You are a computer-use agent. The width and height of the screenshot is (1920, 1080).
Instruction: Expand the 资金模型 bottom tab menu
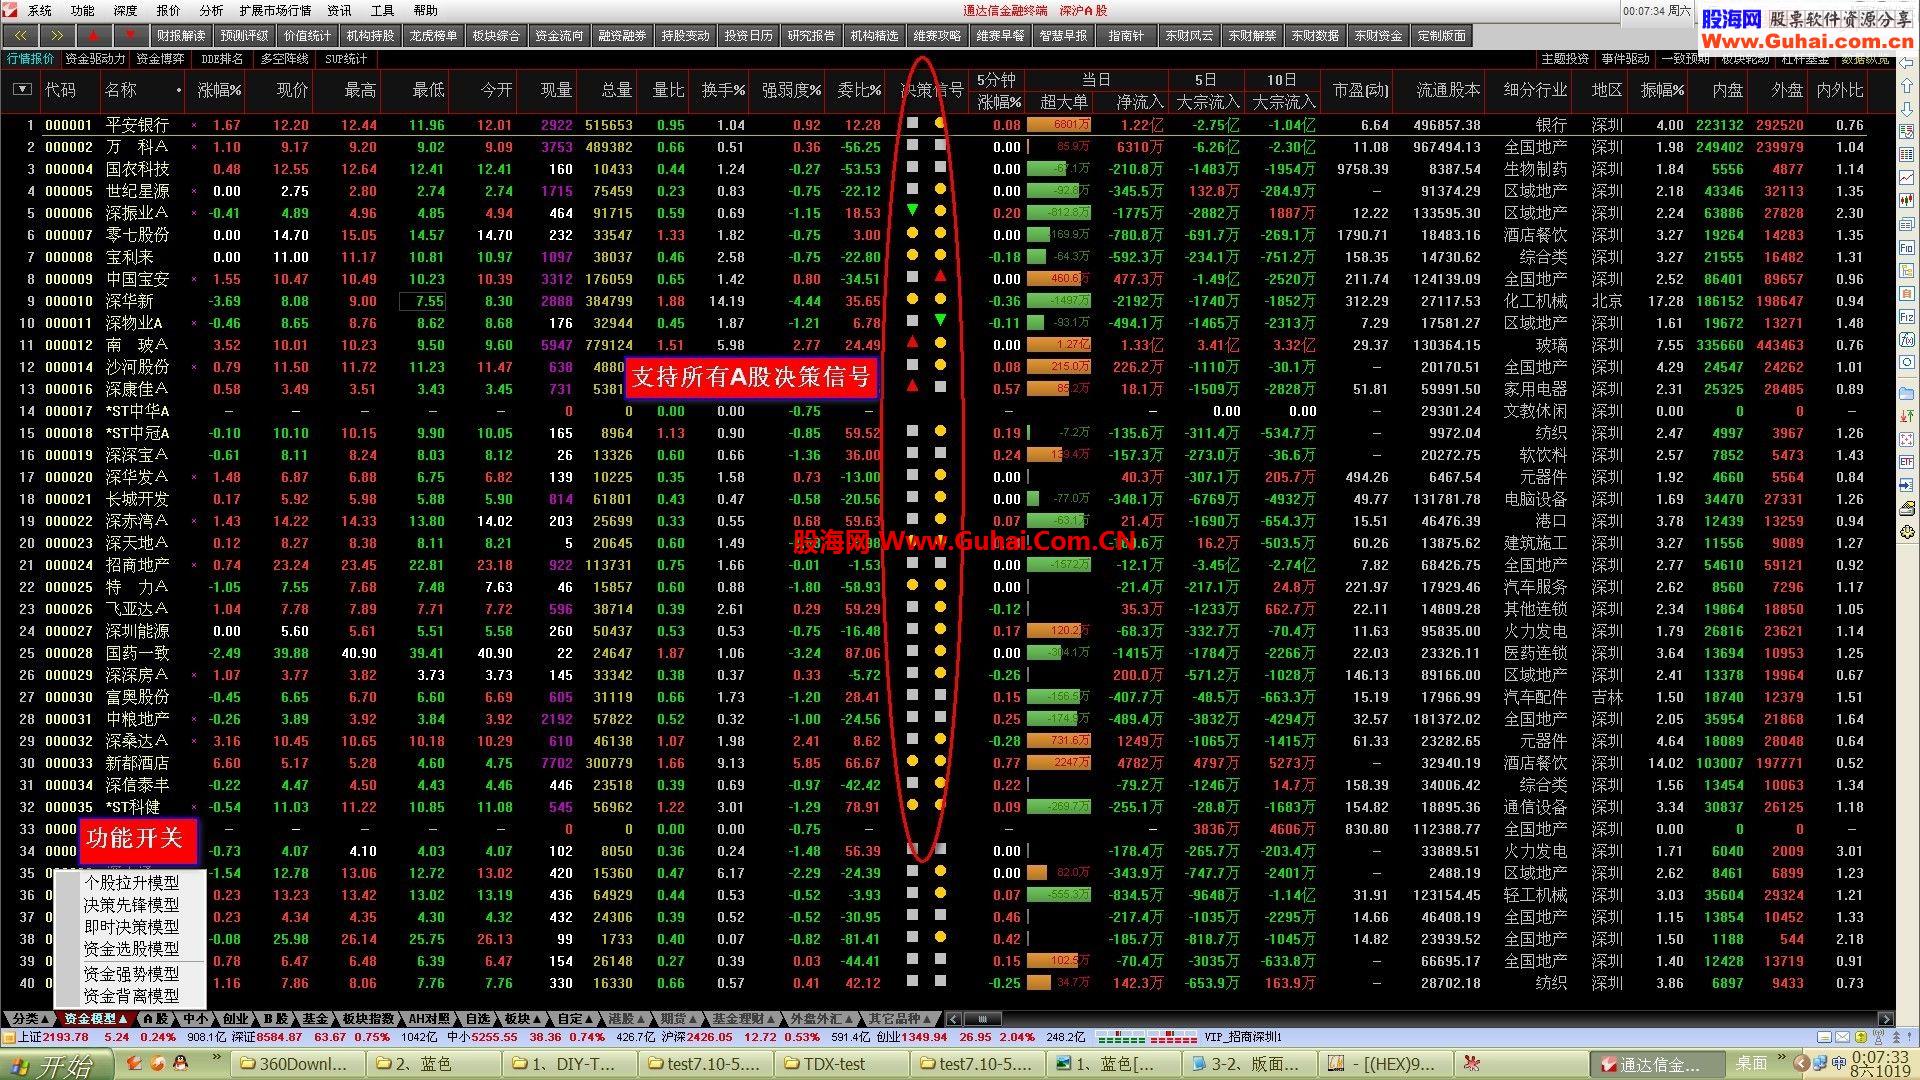point(95,1019)
